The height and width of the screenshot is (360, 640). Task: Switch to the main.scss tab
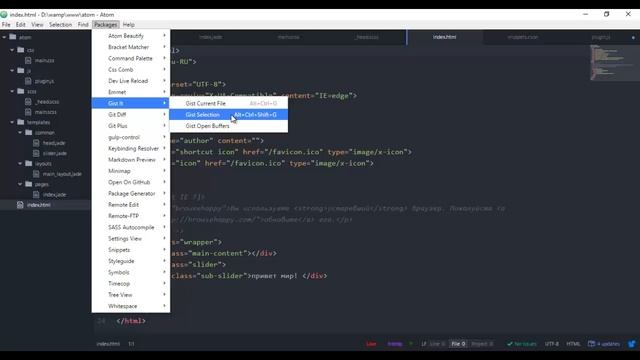tap(289, 37)
